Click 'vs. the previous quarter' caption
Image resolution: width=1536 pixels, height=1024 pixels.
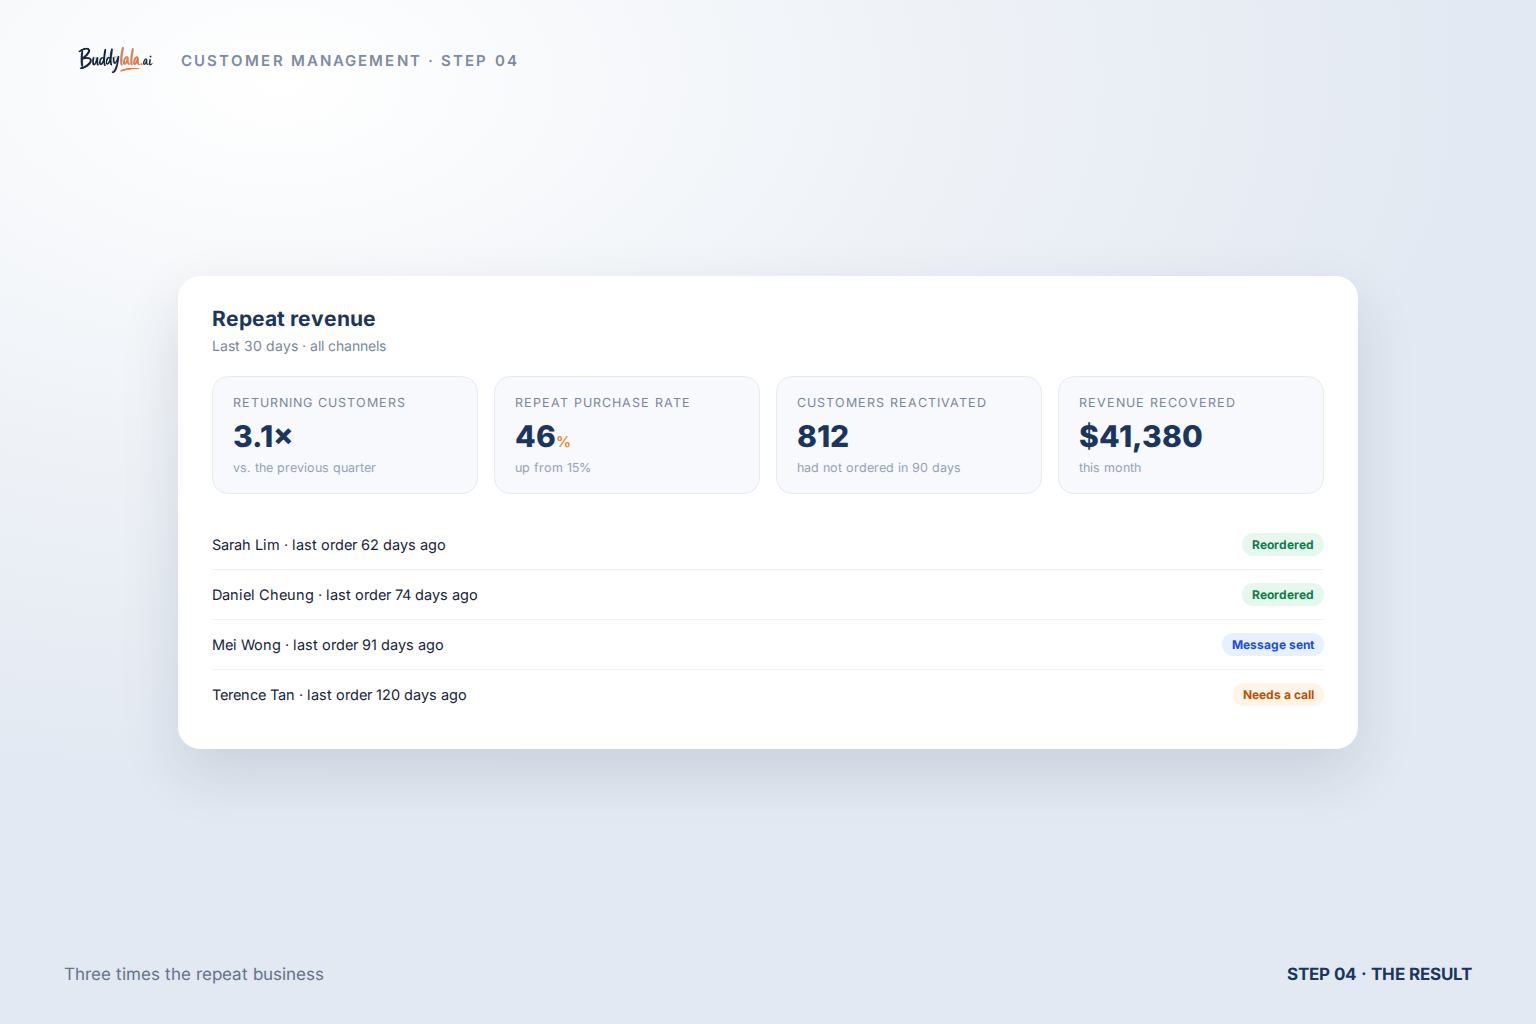[304, 468]
